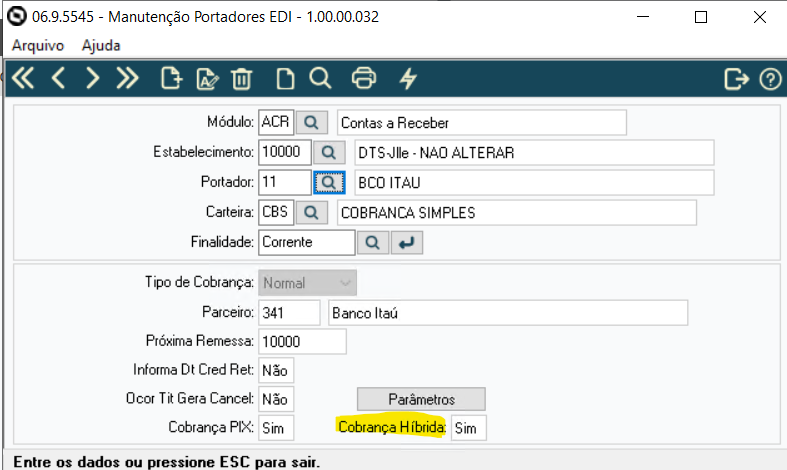Click the Módulo code field ACR
Image resolution: width=787 pixels, height=470 pixels.
[x=276, y=123]
